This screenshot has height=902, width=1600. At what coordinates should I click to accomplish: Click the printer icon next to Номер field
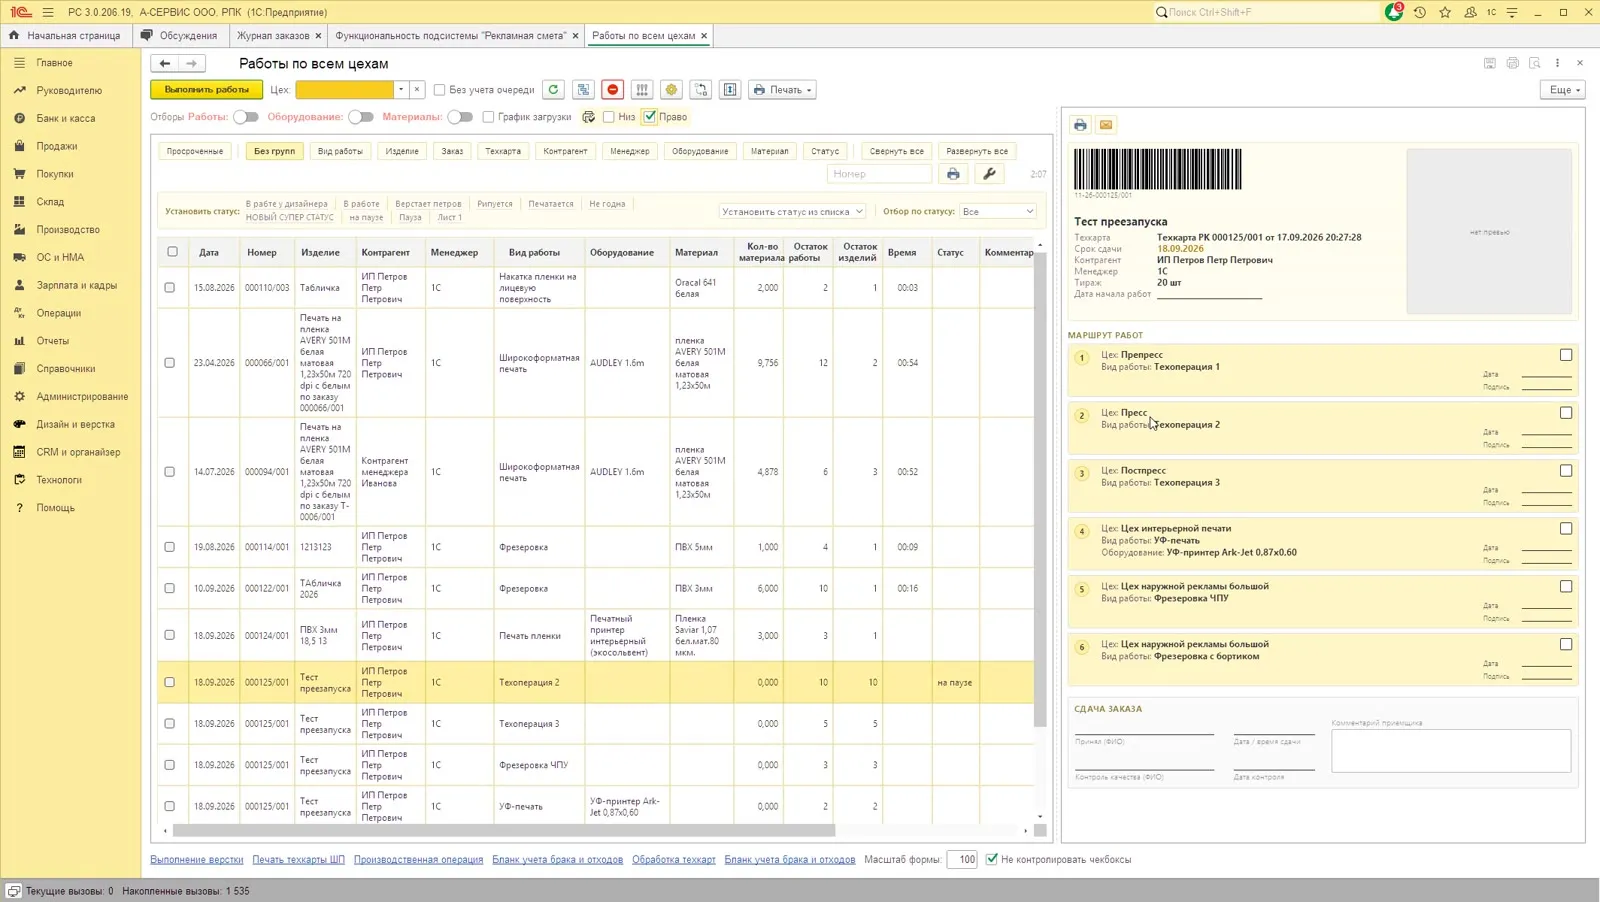(x=953, y=174)
